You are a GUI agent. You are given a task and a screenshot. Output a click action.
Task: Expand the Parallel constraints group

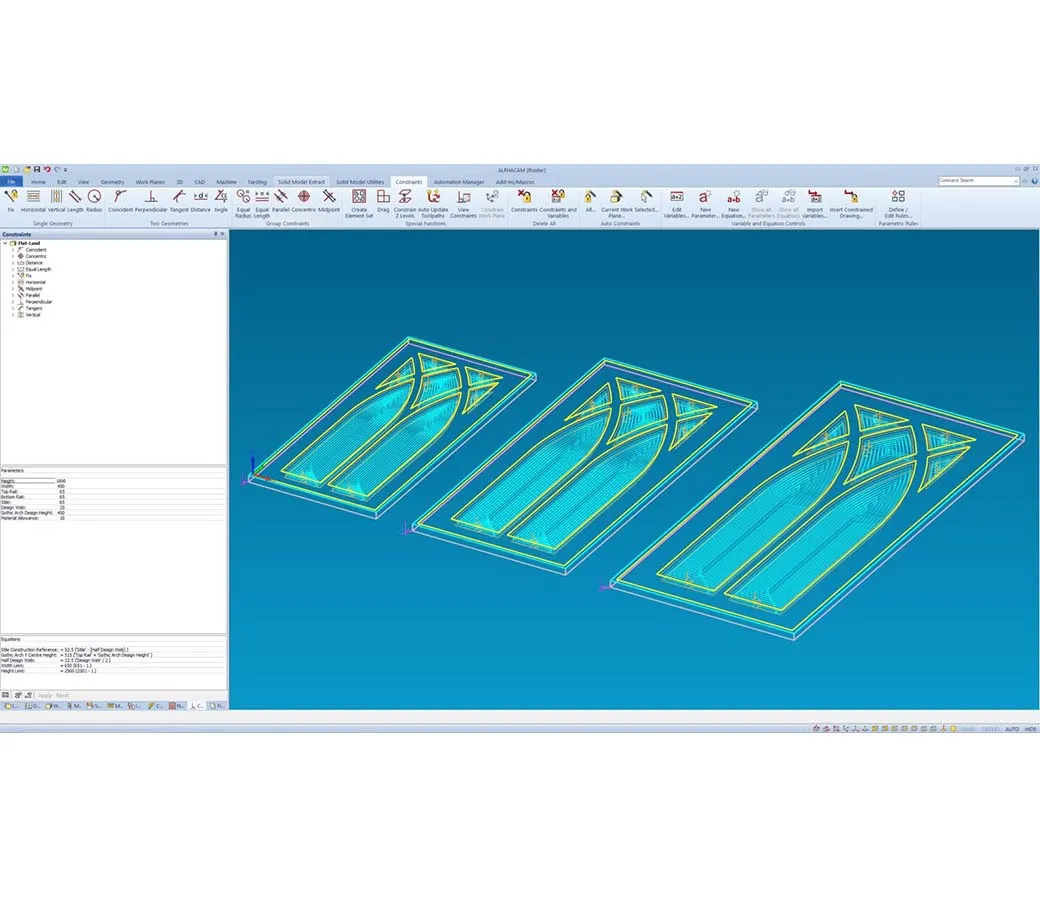(x=13, y=295)
